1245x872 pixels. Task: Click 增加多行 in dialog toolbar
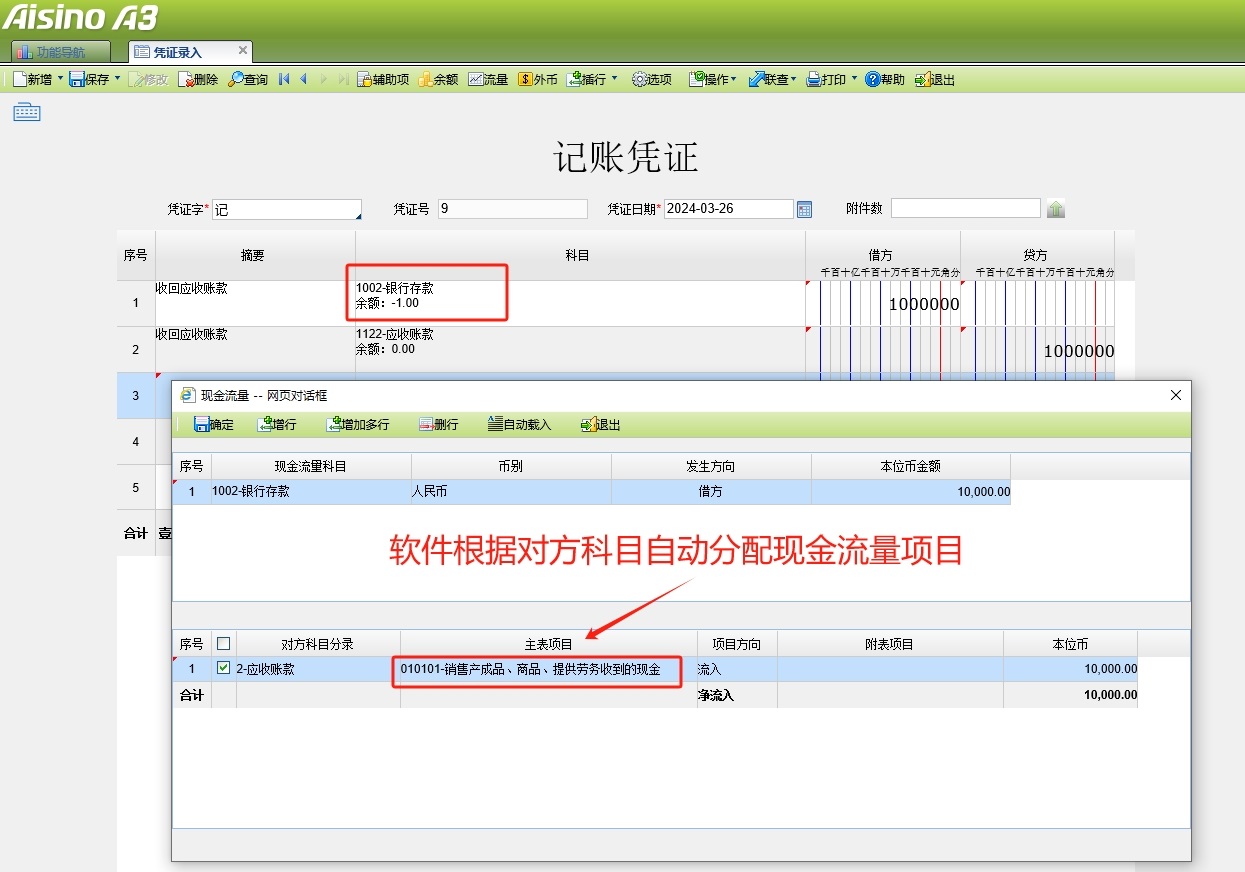click(x=358, y=424)
